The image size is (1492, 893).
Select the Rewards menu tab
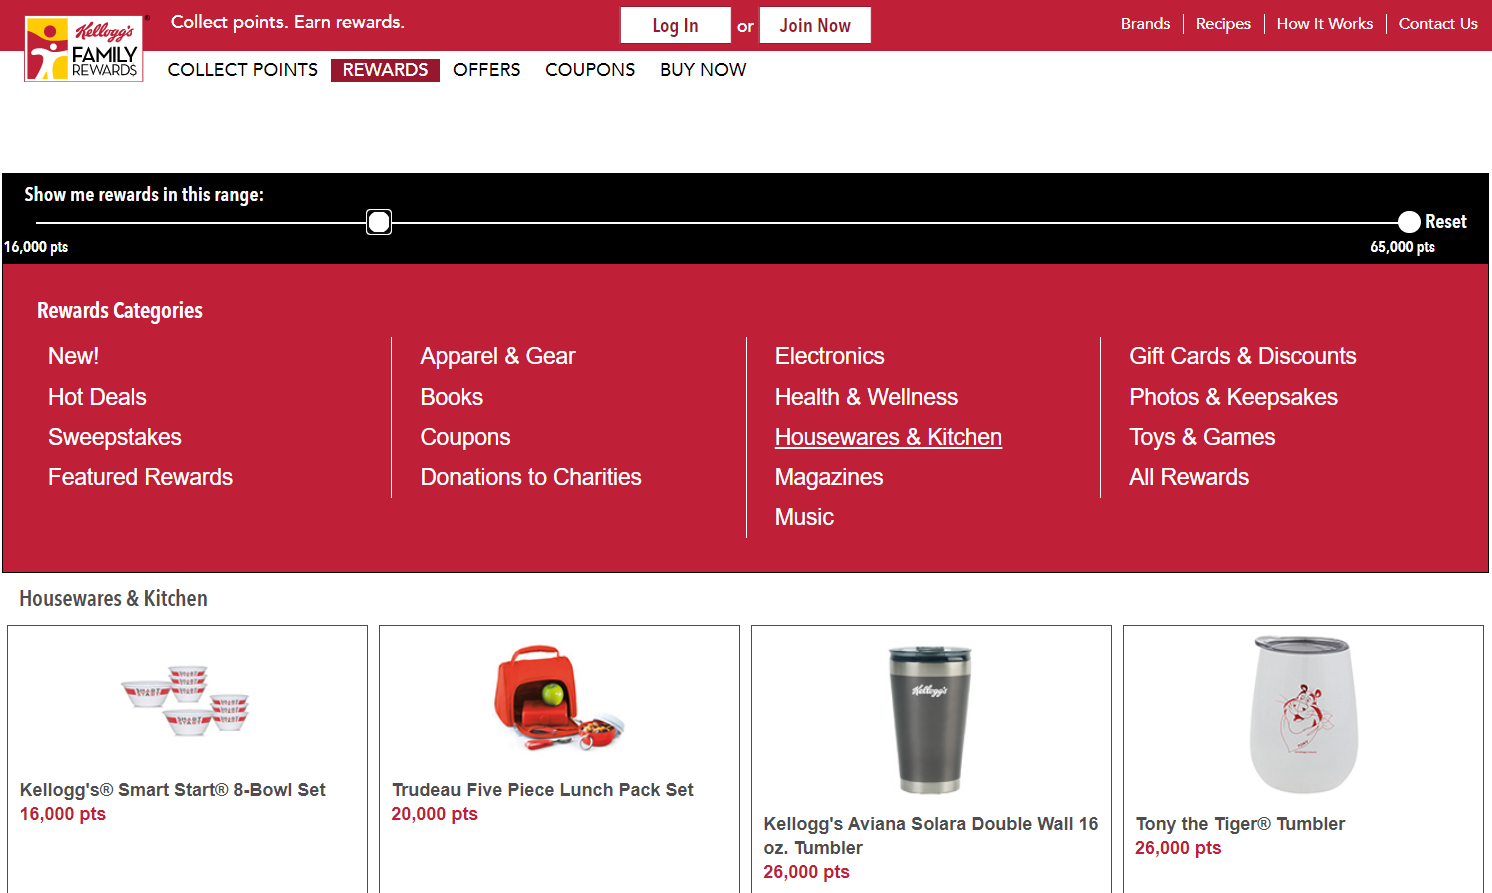coord(385,70)
